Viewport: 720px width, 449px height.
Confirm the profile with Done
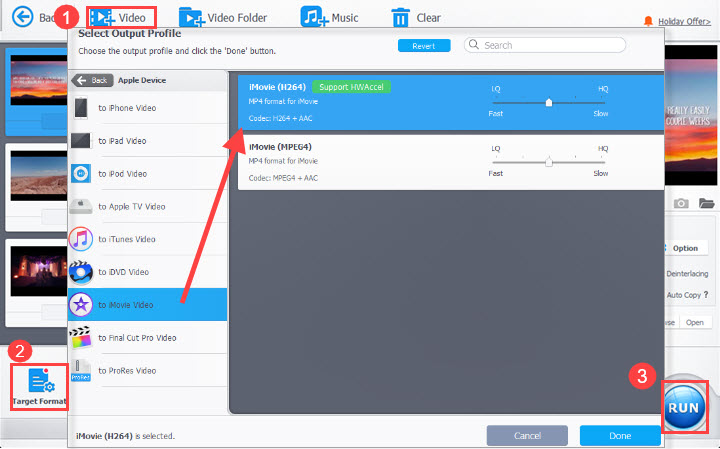620,435
